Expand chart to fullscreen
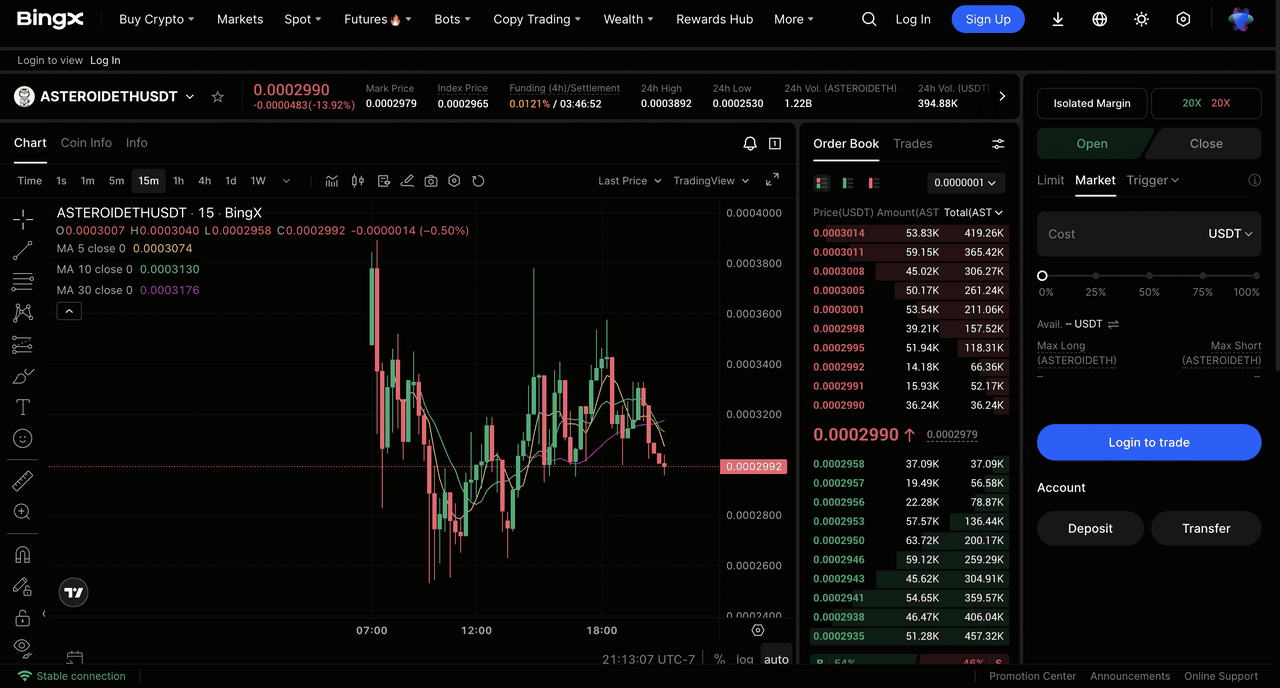This screenshot has height=688, width=1280. [772, 180]
